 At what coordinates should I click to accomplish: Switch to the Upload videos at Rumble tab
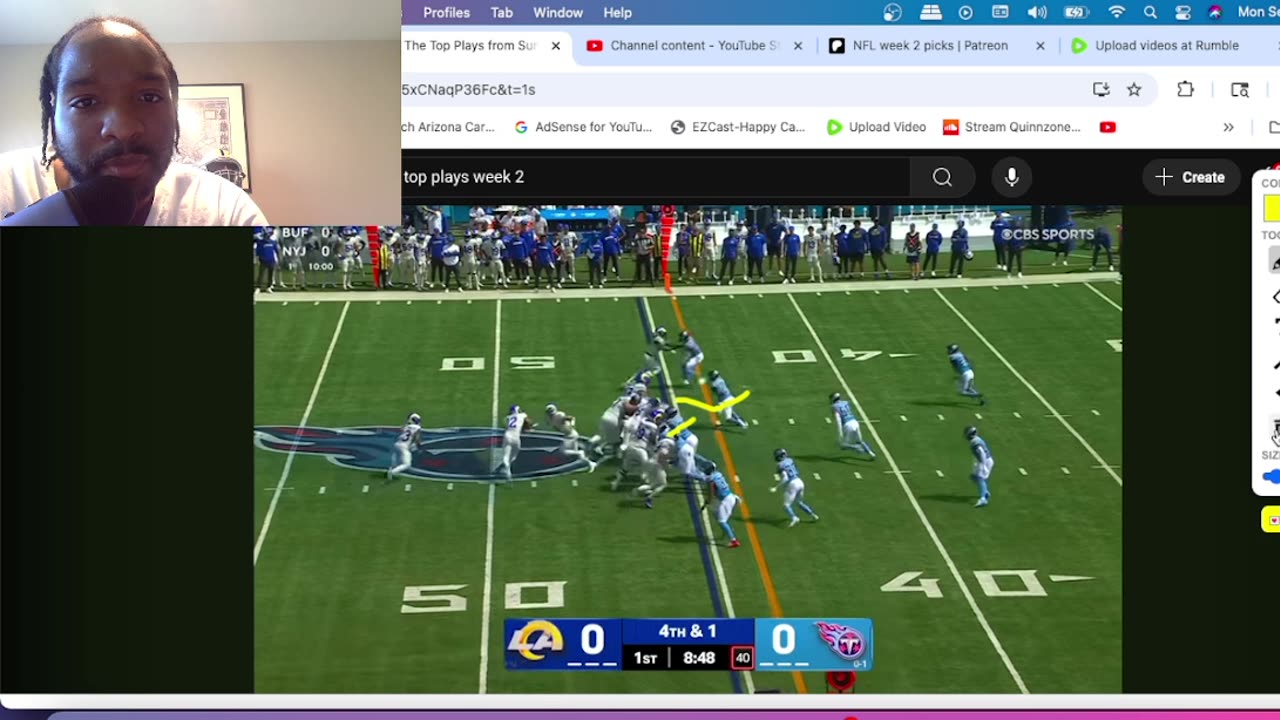(1165, 45)
